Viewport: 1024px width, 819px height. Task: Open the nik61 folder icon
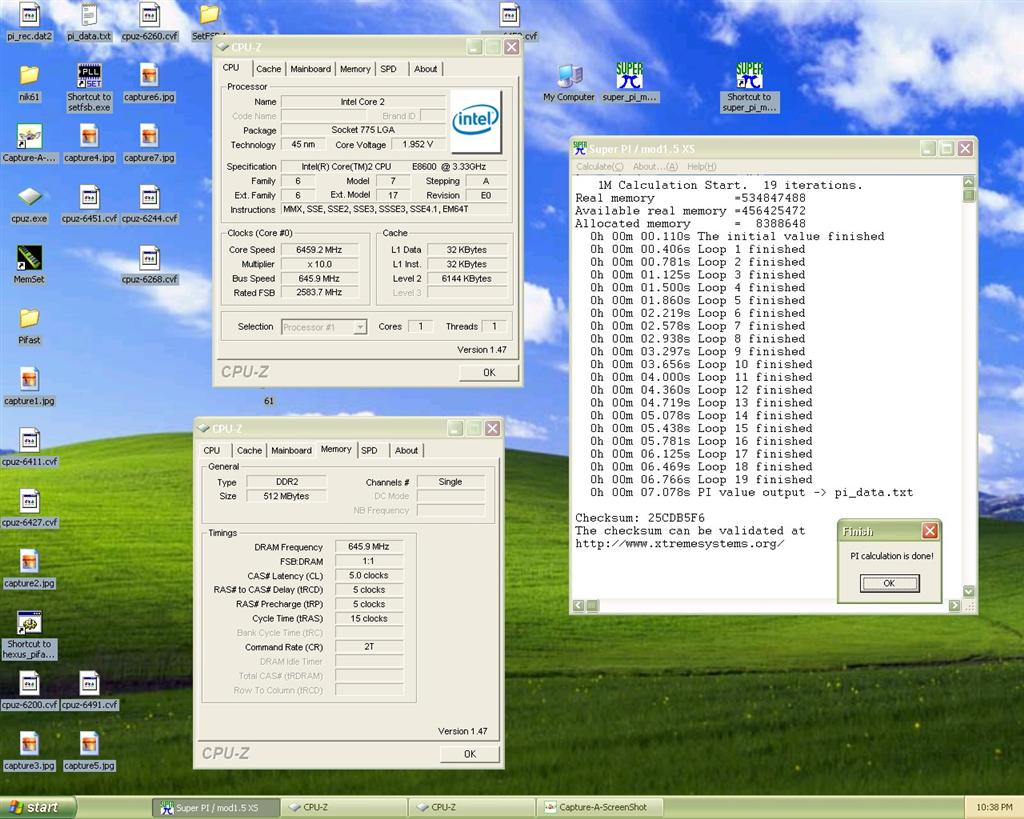tap(29, 83)
